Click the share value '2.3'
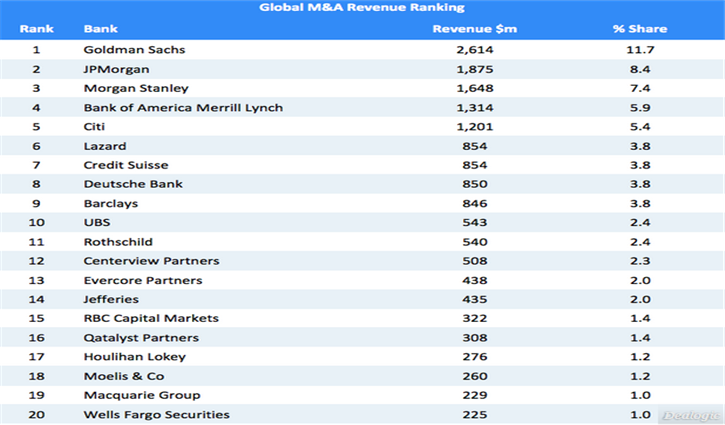Viewport: 725px width, 425px height. click(640, 261)
